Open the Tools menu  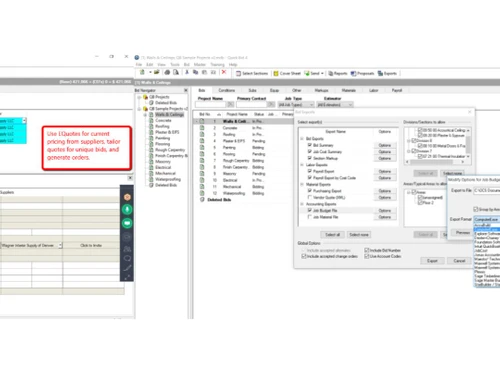click(175, 65)
